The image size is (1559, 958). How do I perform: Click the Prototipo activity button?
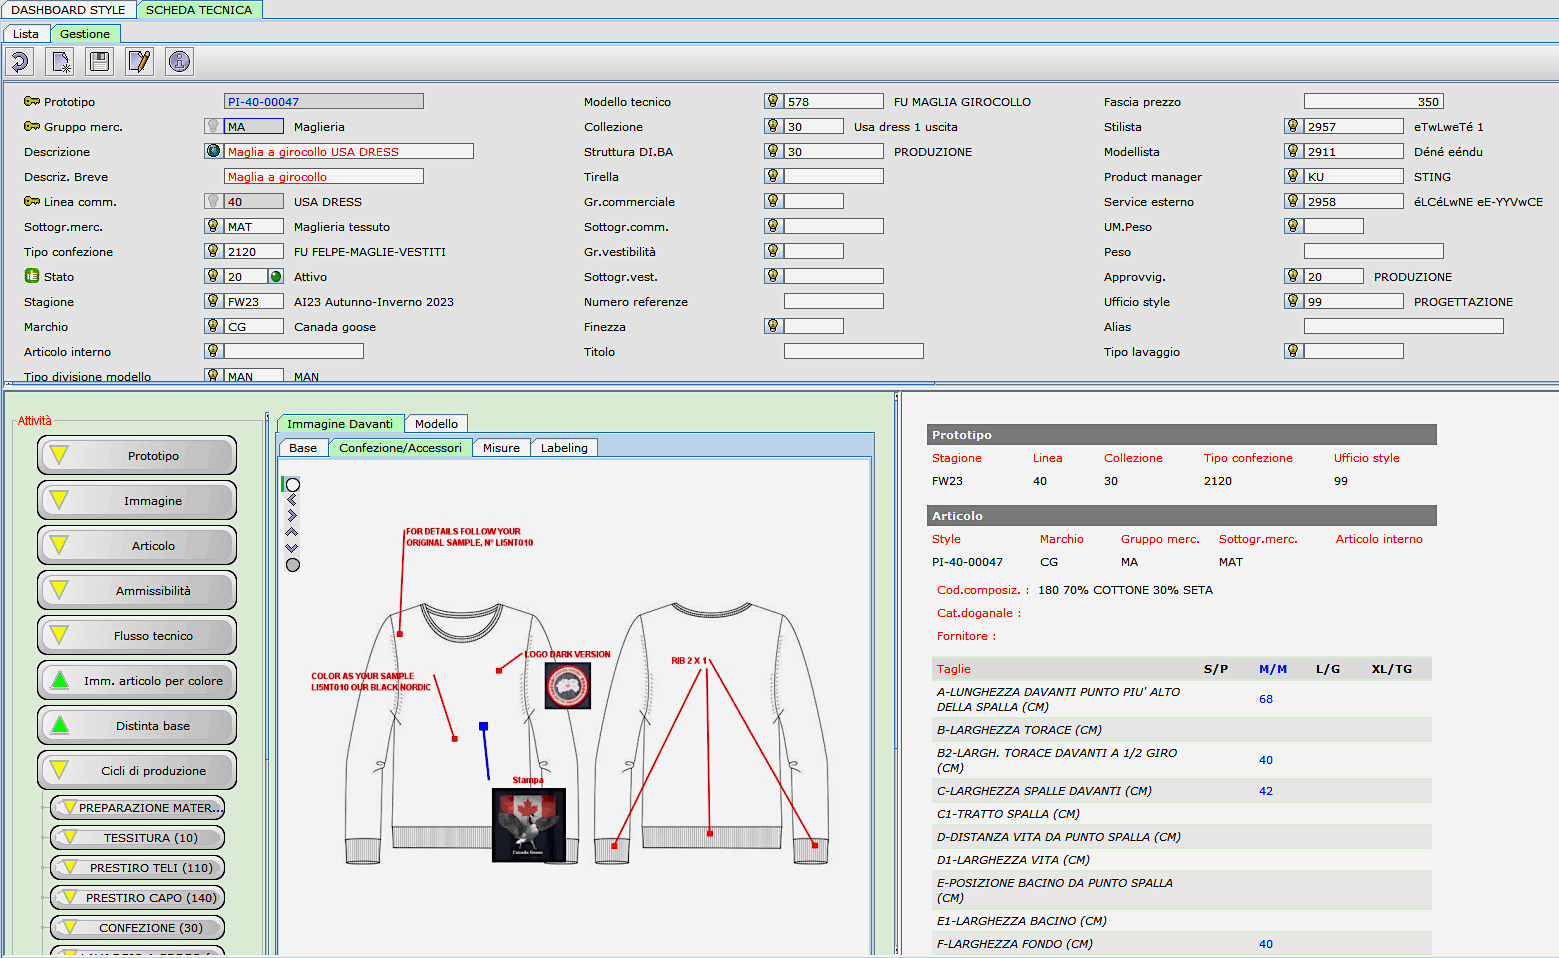coord(137,455)
